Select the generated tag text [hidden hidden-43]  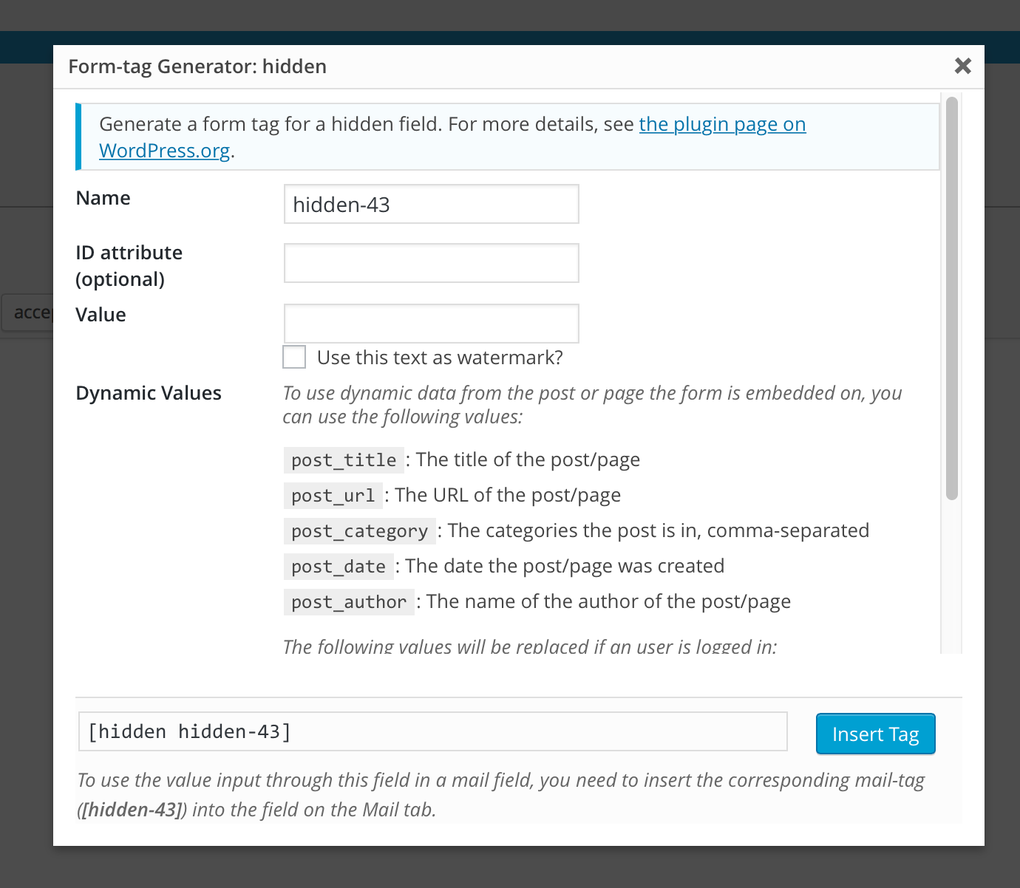pos(432,731)
